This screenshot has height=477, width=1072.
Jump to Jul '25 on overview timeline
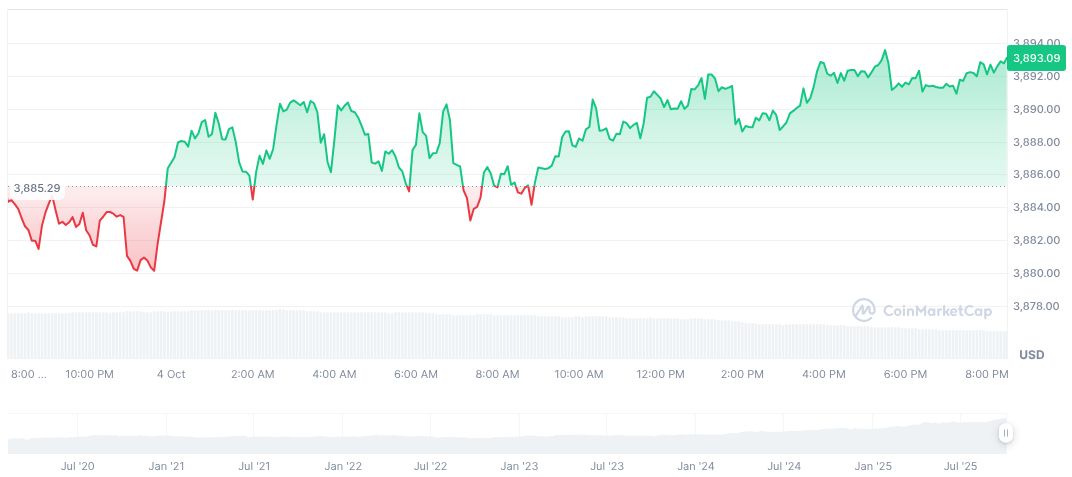pyautogui.click(x=961, y=466)
